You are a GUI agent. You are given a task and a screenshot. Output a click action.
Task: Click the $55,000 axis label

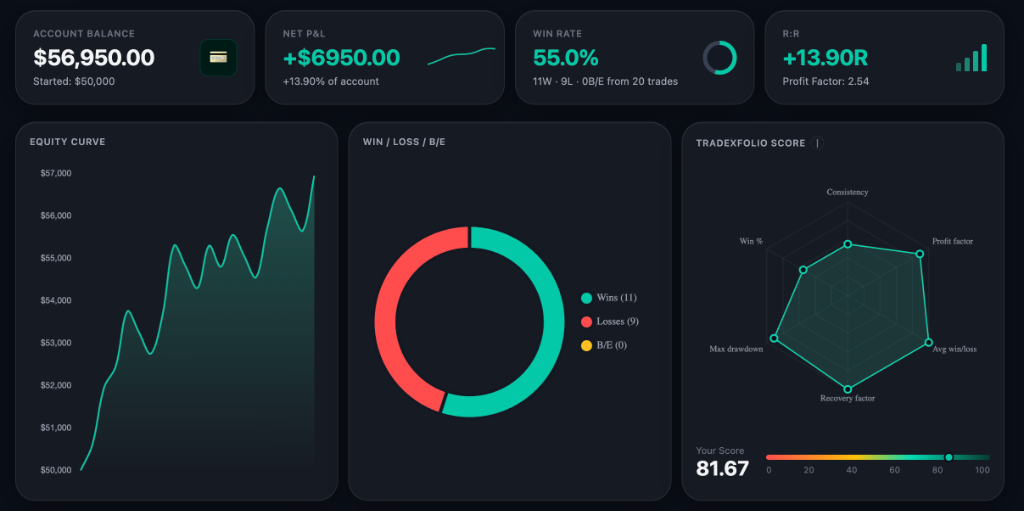point(56,258)
